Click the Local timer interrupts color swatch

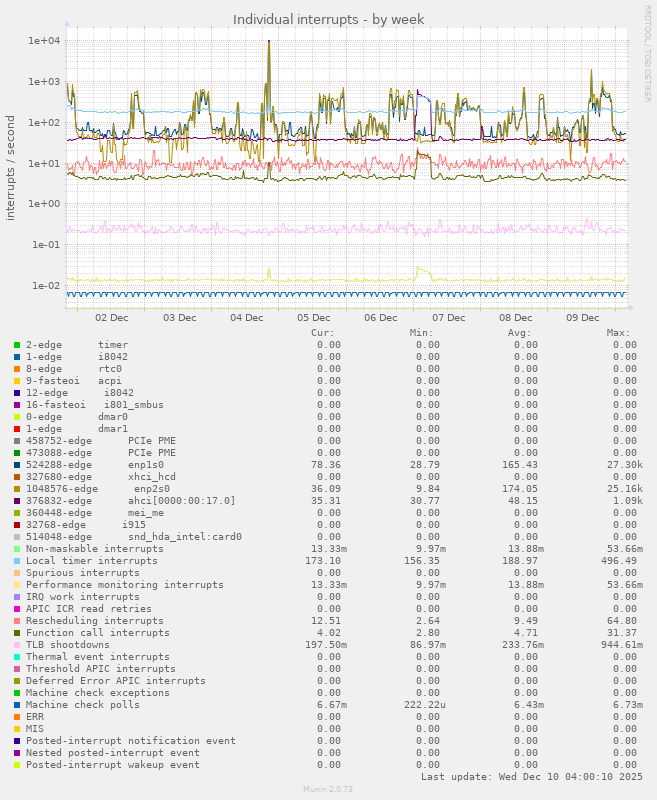[17, 560]
